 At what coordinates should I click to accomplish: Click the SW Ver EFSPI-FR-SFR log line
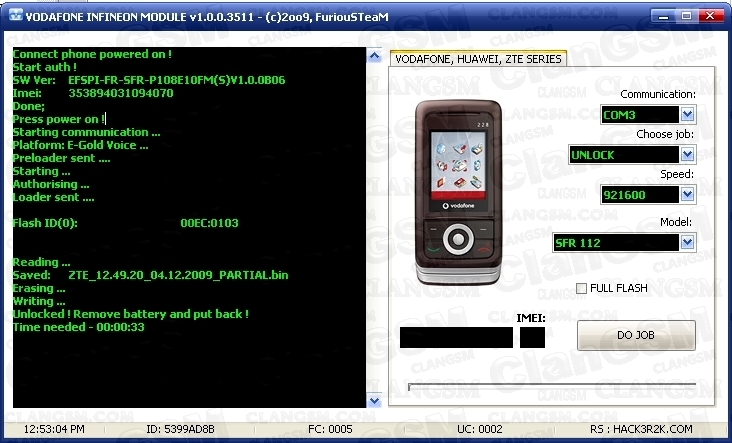click(x=149, y=80)
